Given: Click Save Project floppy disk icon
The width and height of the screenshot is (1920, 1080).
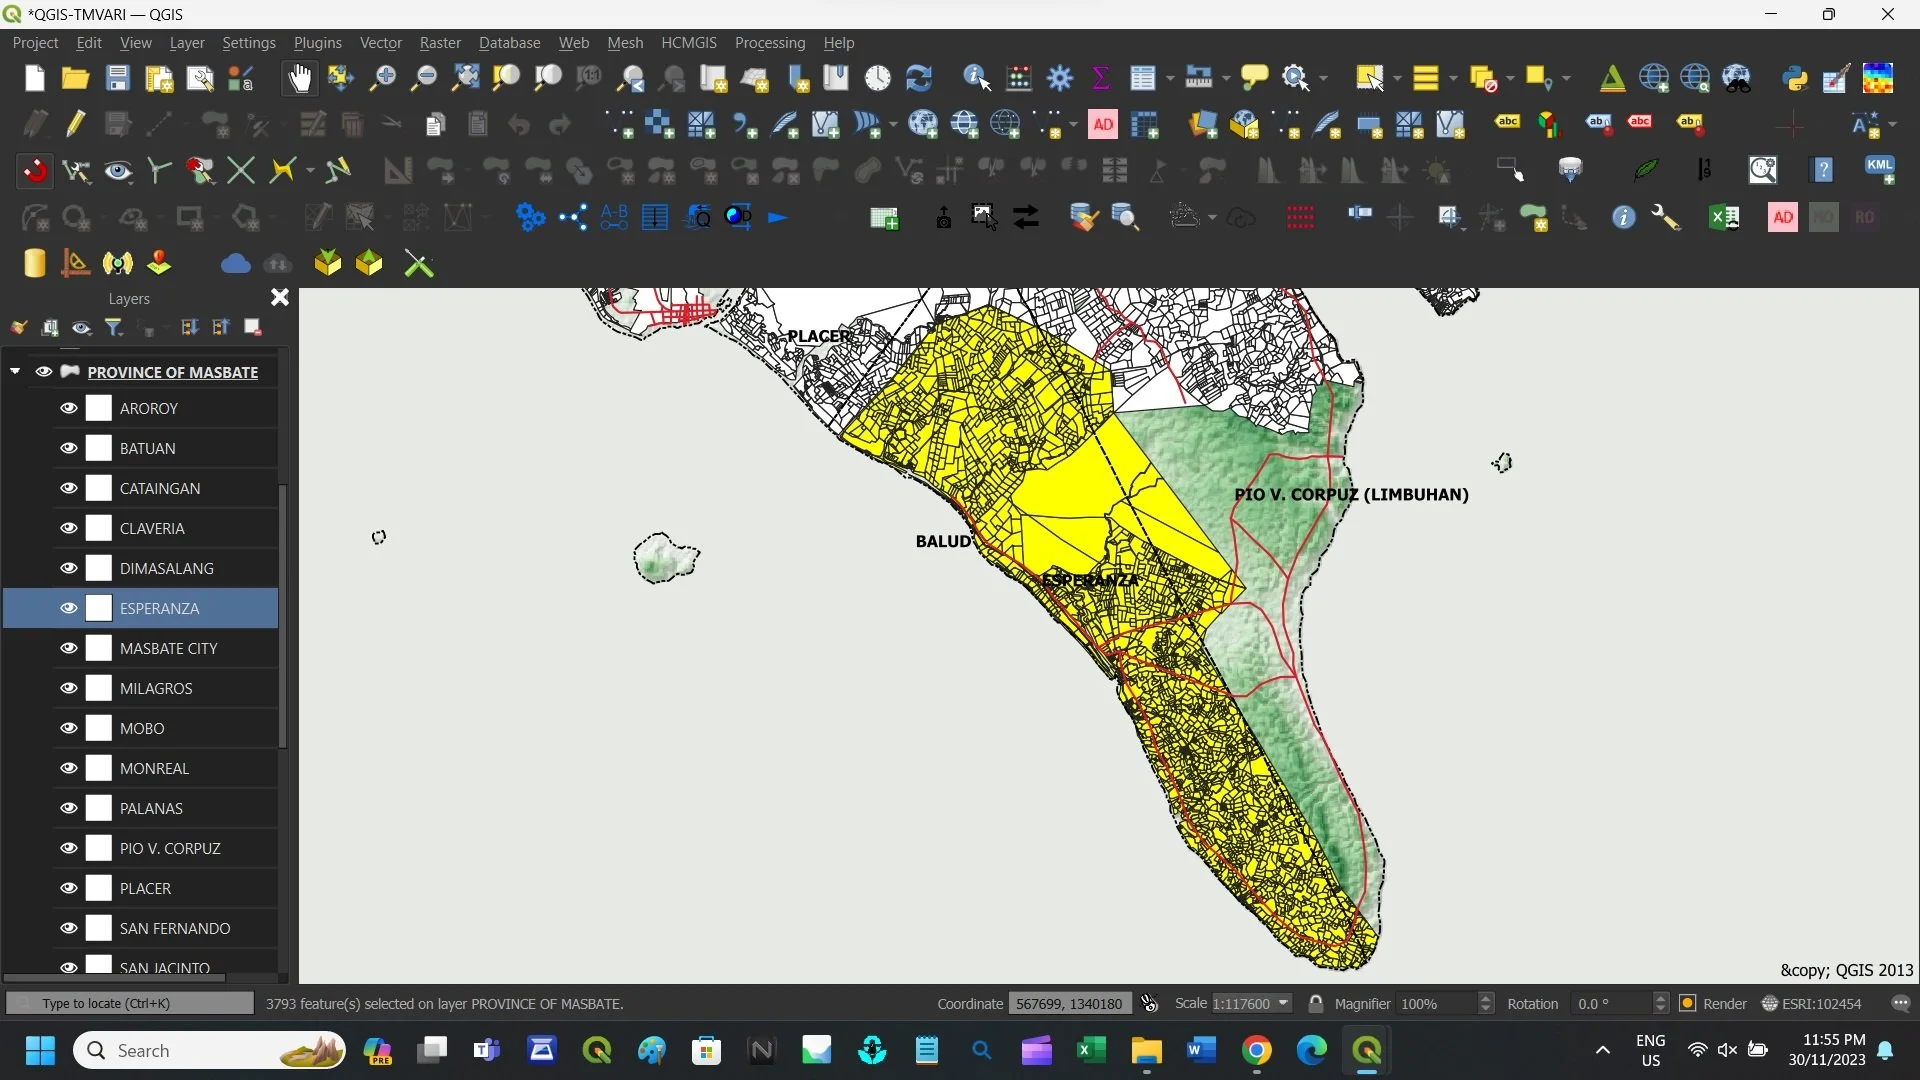Looking at the screenshot, I should pyautogui.click(x=117, y=78).
